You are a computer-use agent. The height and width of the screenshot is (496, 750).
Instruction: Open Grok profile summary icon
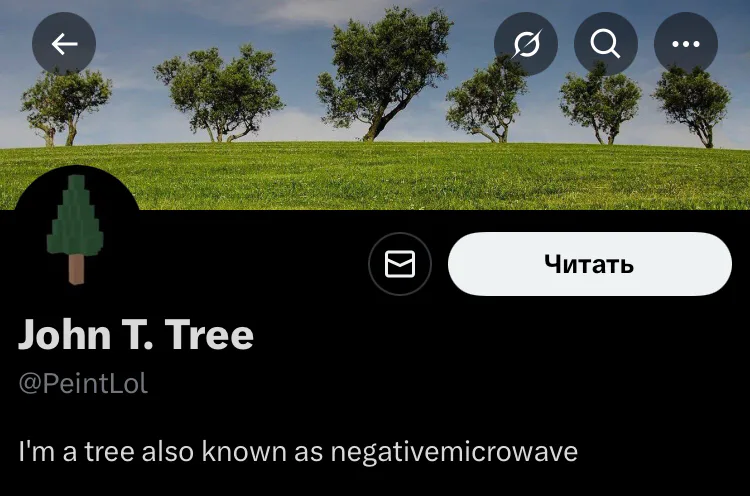[526, 44]
